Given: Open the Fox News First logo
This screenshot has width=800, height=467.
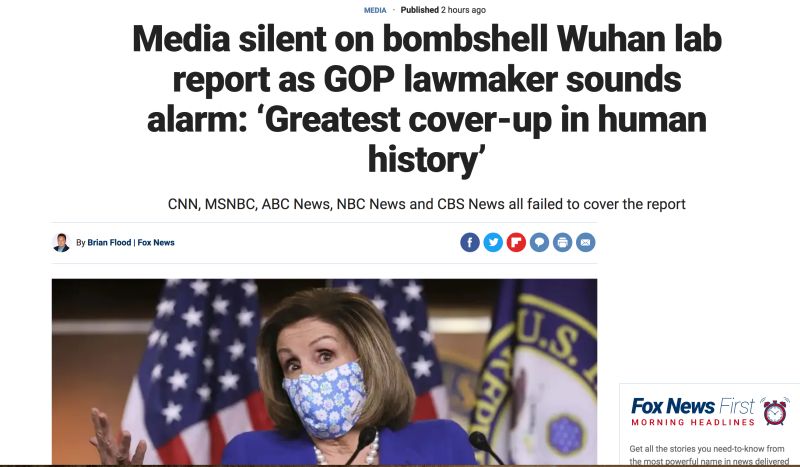Looking at the screenshot, I should pyautogui.click(x=693, y=407).
